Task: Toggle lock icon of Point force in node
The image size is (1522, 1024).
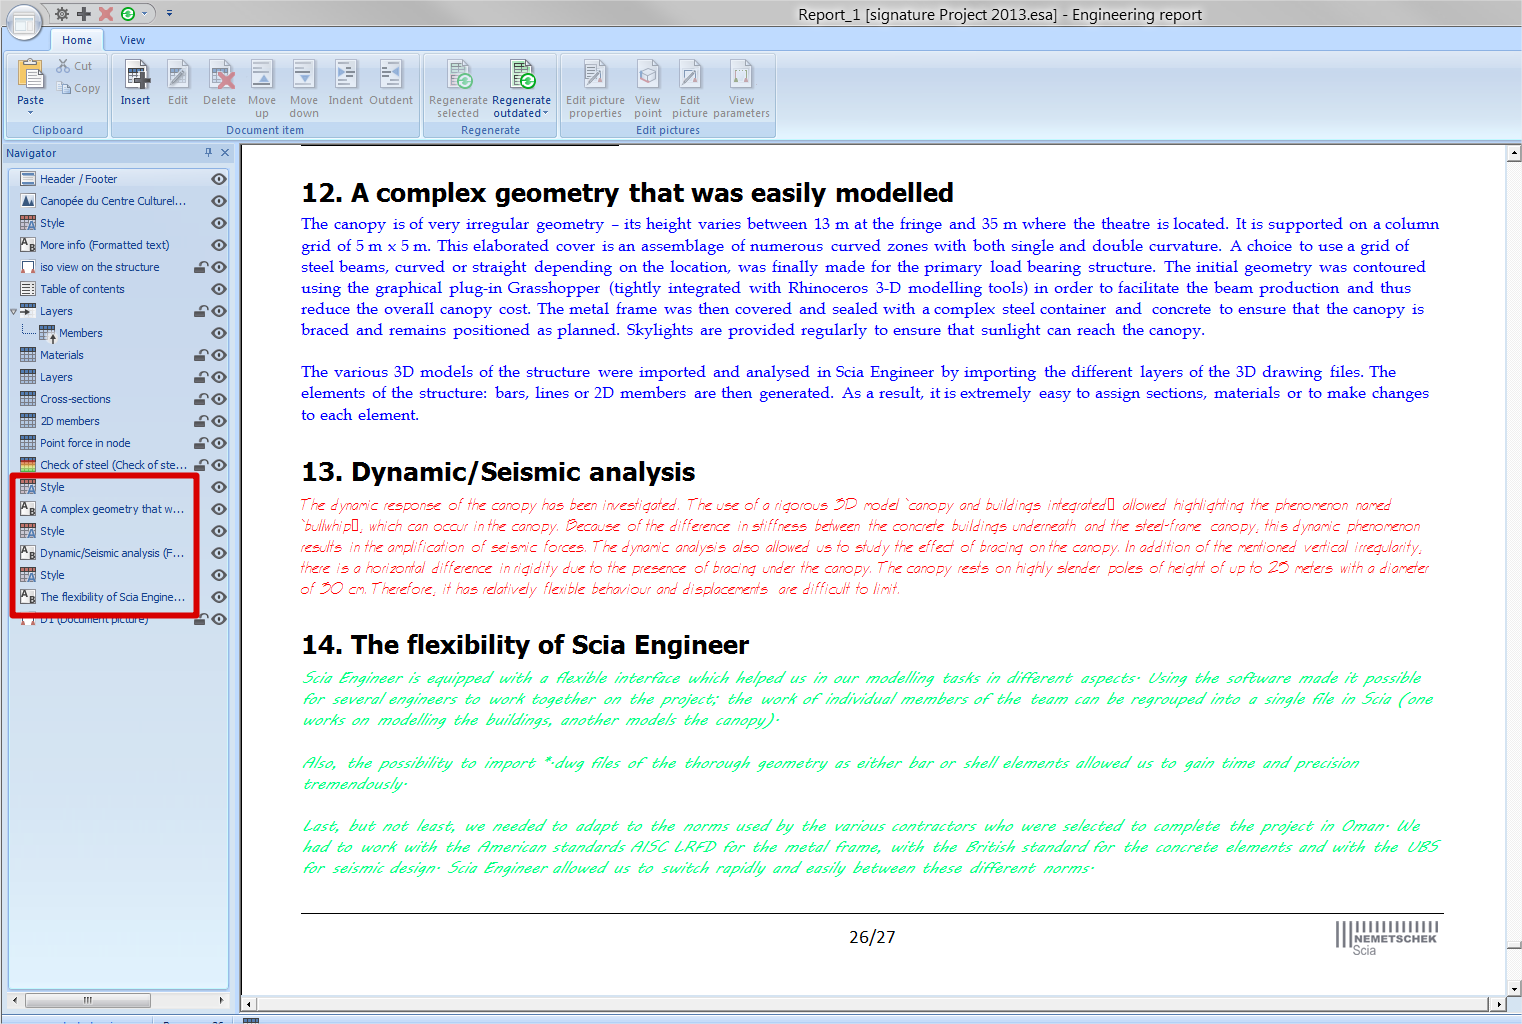Action: (x=201, y=443)
